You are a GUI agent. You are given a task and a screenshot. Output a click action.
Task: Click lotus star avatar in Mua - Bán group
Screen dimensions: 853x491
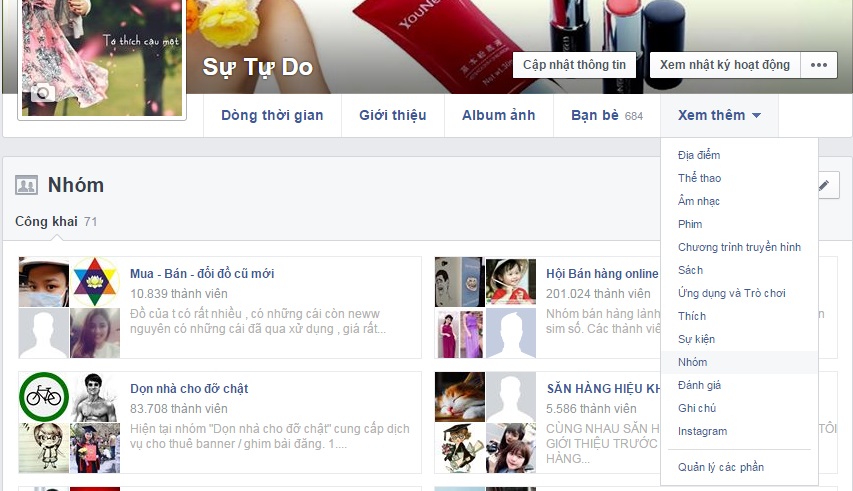95,282
